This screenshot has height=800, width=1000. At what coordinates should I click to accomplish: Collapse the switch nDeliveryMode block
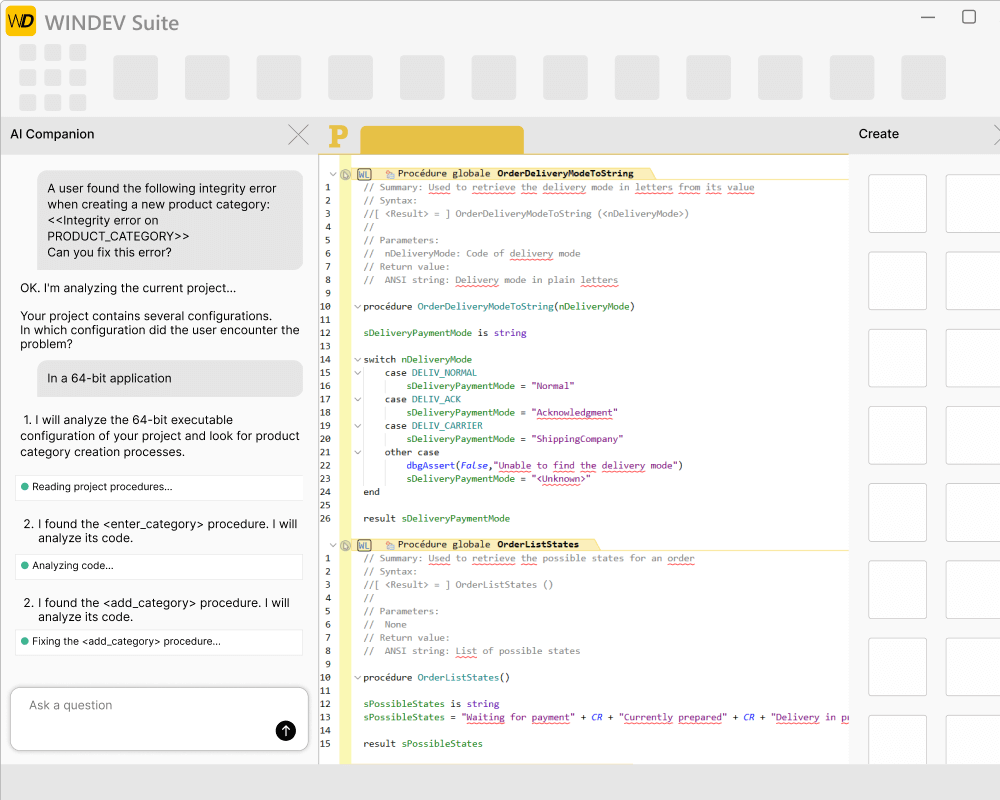tap(357, 359)
